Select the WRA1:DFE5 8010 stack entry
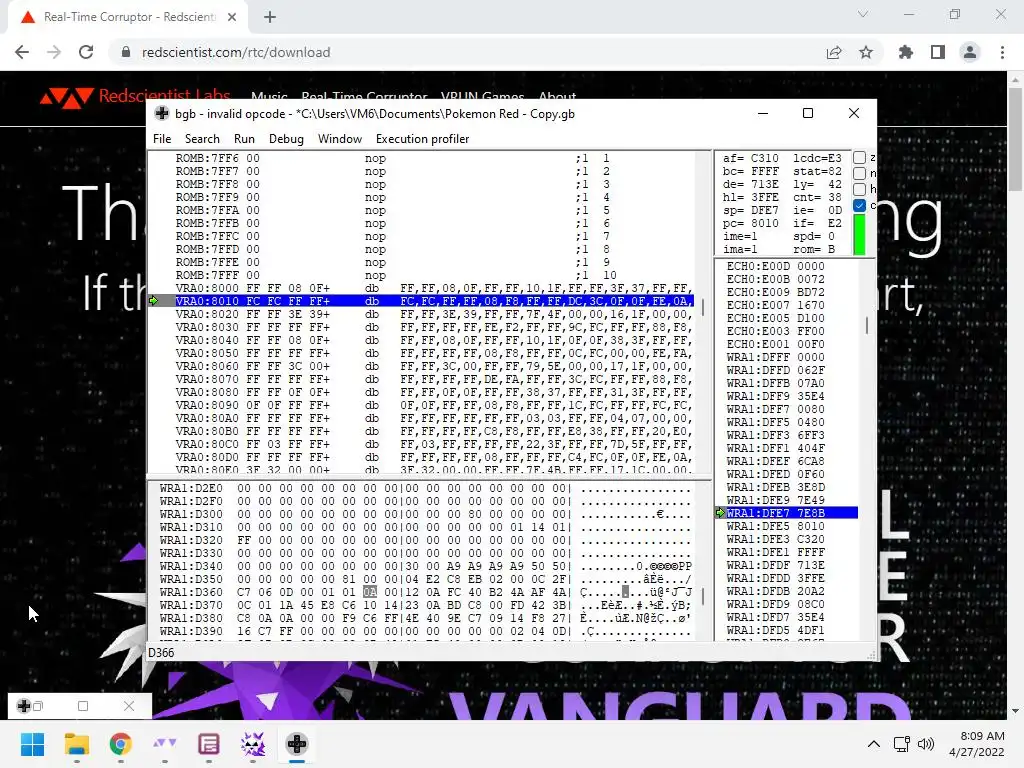 [x=787, y=526]
